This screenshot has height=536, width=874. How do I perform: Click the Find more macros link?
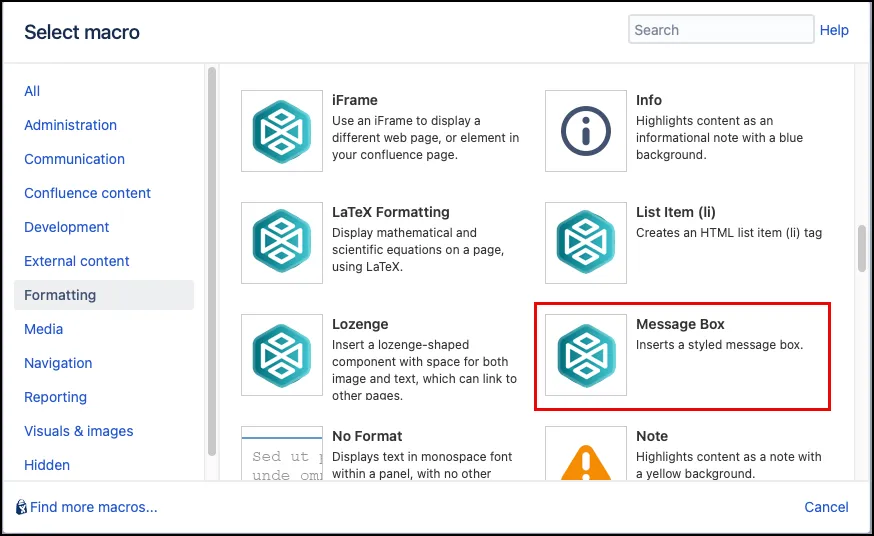pyautogui.click(x=94, y=507)
